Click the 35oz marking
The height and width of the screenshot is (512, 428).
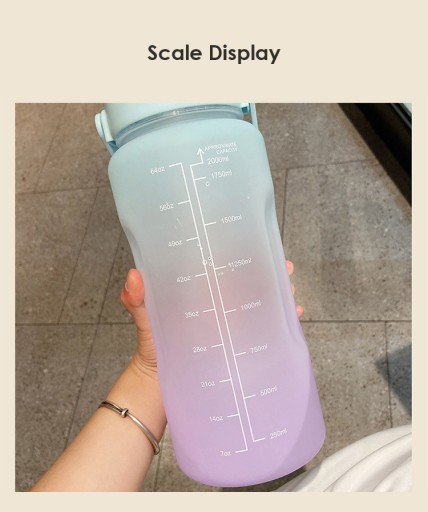point(192,314)
